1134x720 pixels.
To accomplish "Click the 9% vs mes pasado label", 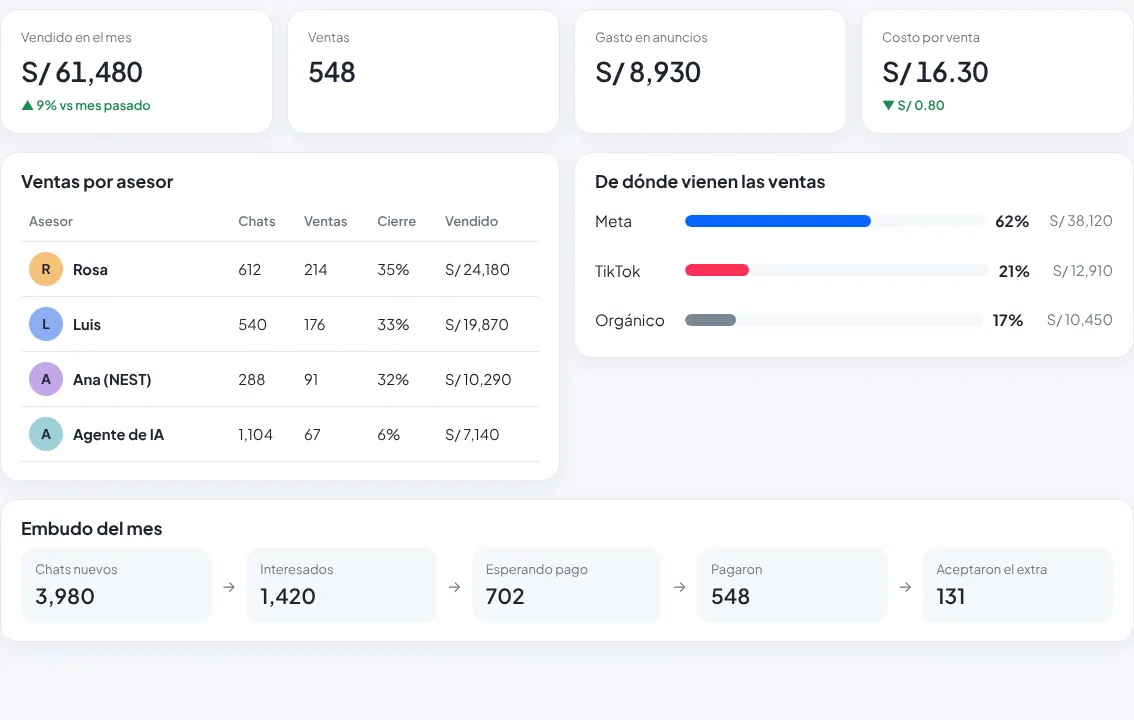I will tap(93, 106).
